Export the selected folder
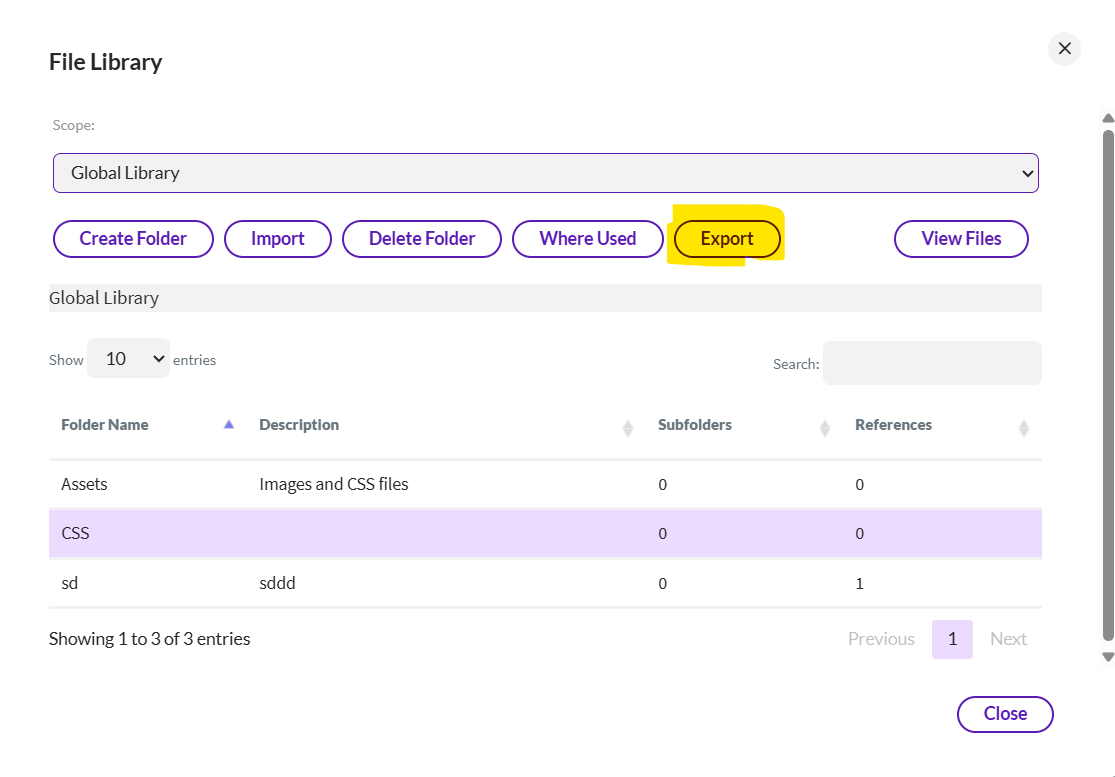 point(727,239)
